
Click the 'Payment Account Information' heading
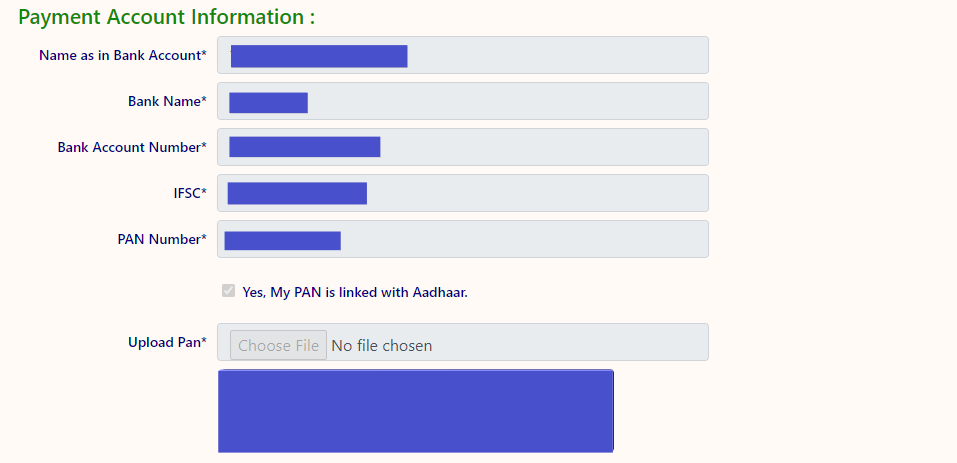[x=167, y=17]
